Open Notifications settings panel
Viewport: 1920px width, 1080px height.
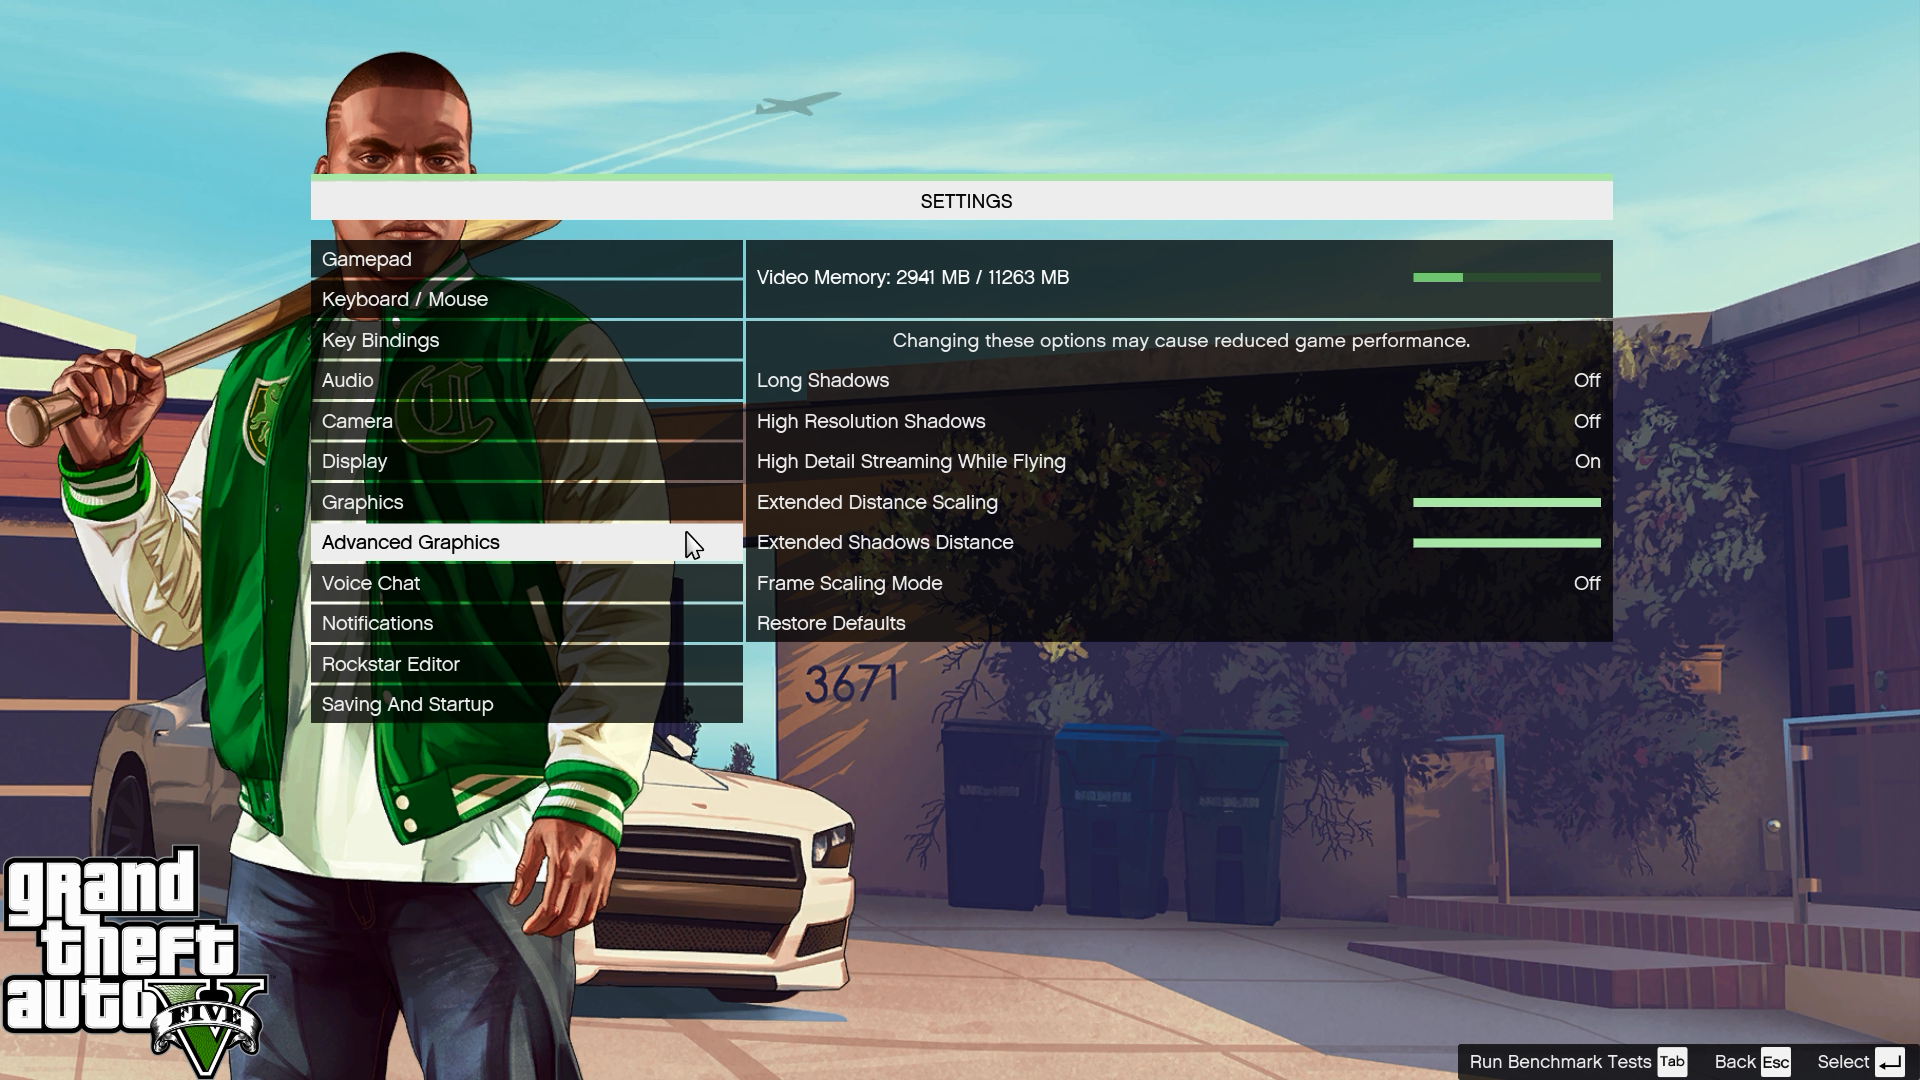[x=377, y=622]
